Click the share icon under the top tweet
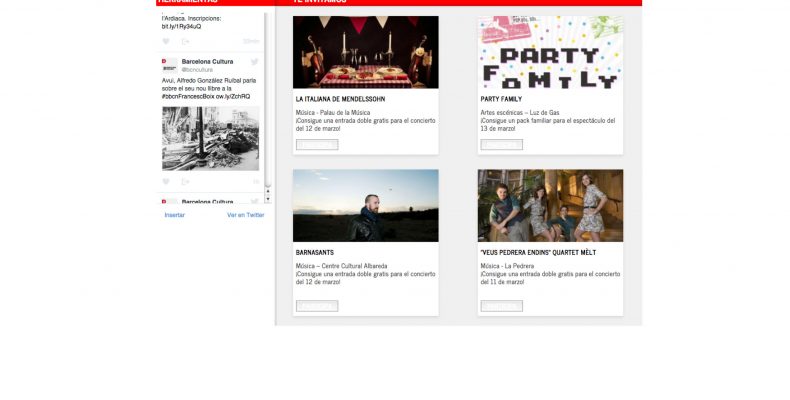The width and height of the screenshot is (790, 400). [185, 41]
